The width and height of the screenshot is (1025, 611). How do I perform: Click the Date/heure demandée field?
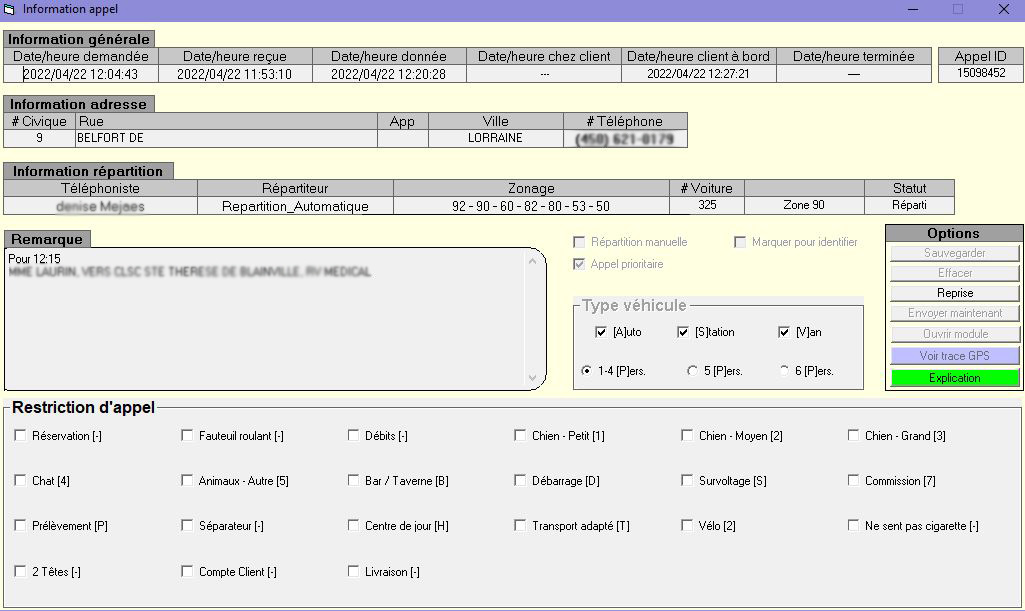click(81, 74)
